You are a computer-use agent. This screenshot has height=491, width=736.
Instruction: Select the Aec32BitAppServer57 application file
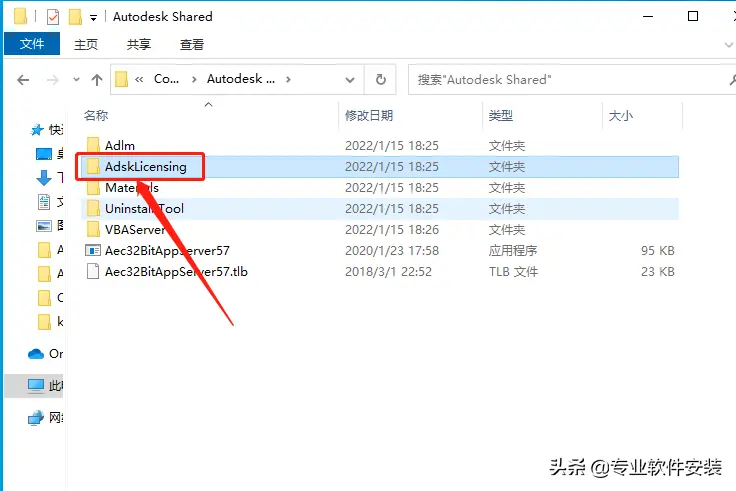(x=380, y=251)
